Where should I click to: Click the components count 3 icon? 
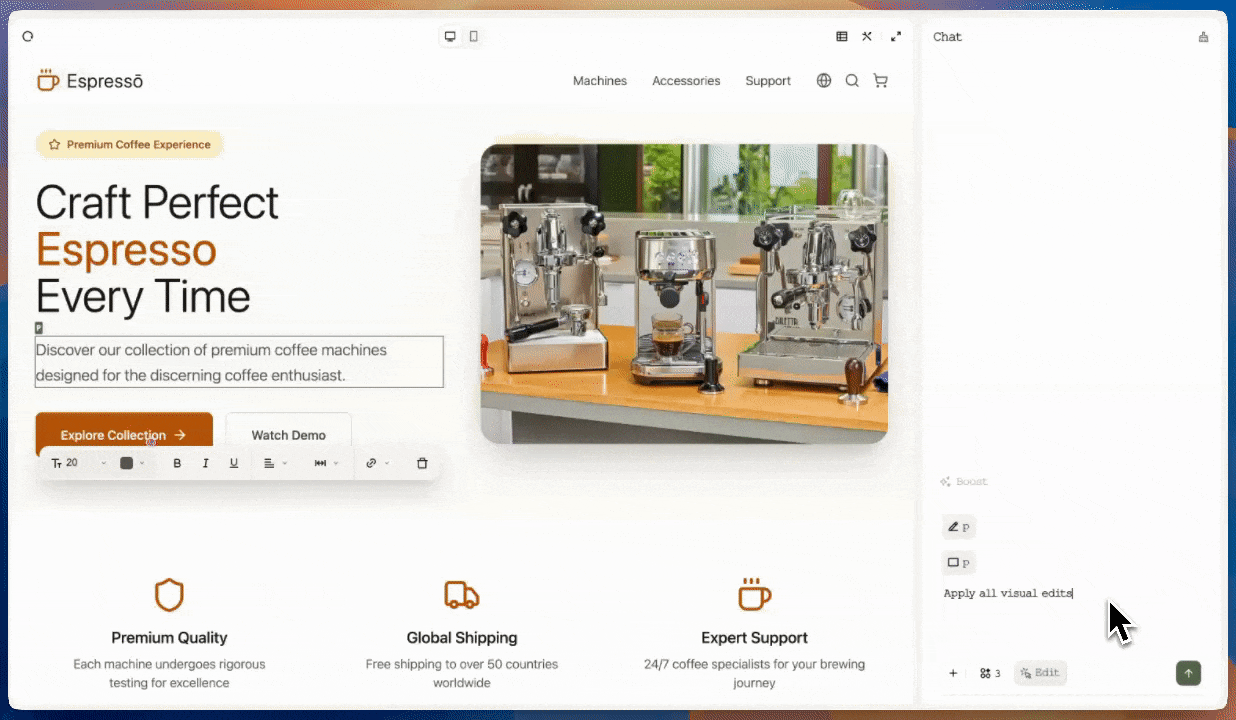click(990, 673)
